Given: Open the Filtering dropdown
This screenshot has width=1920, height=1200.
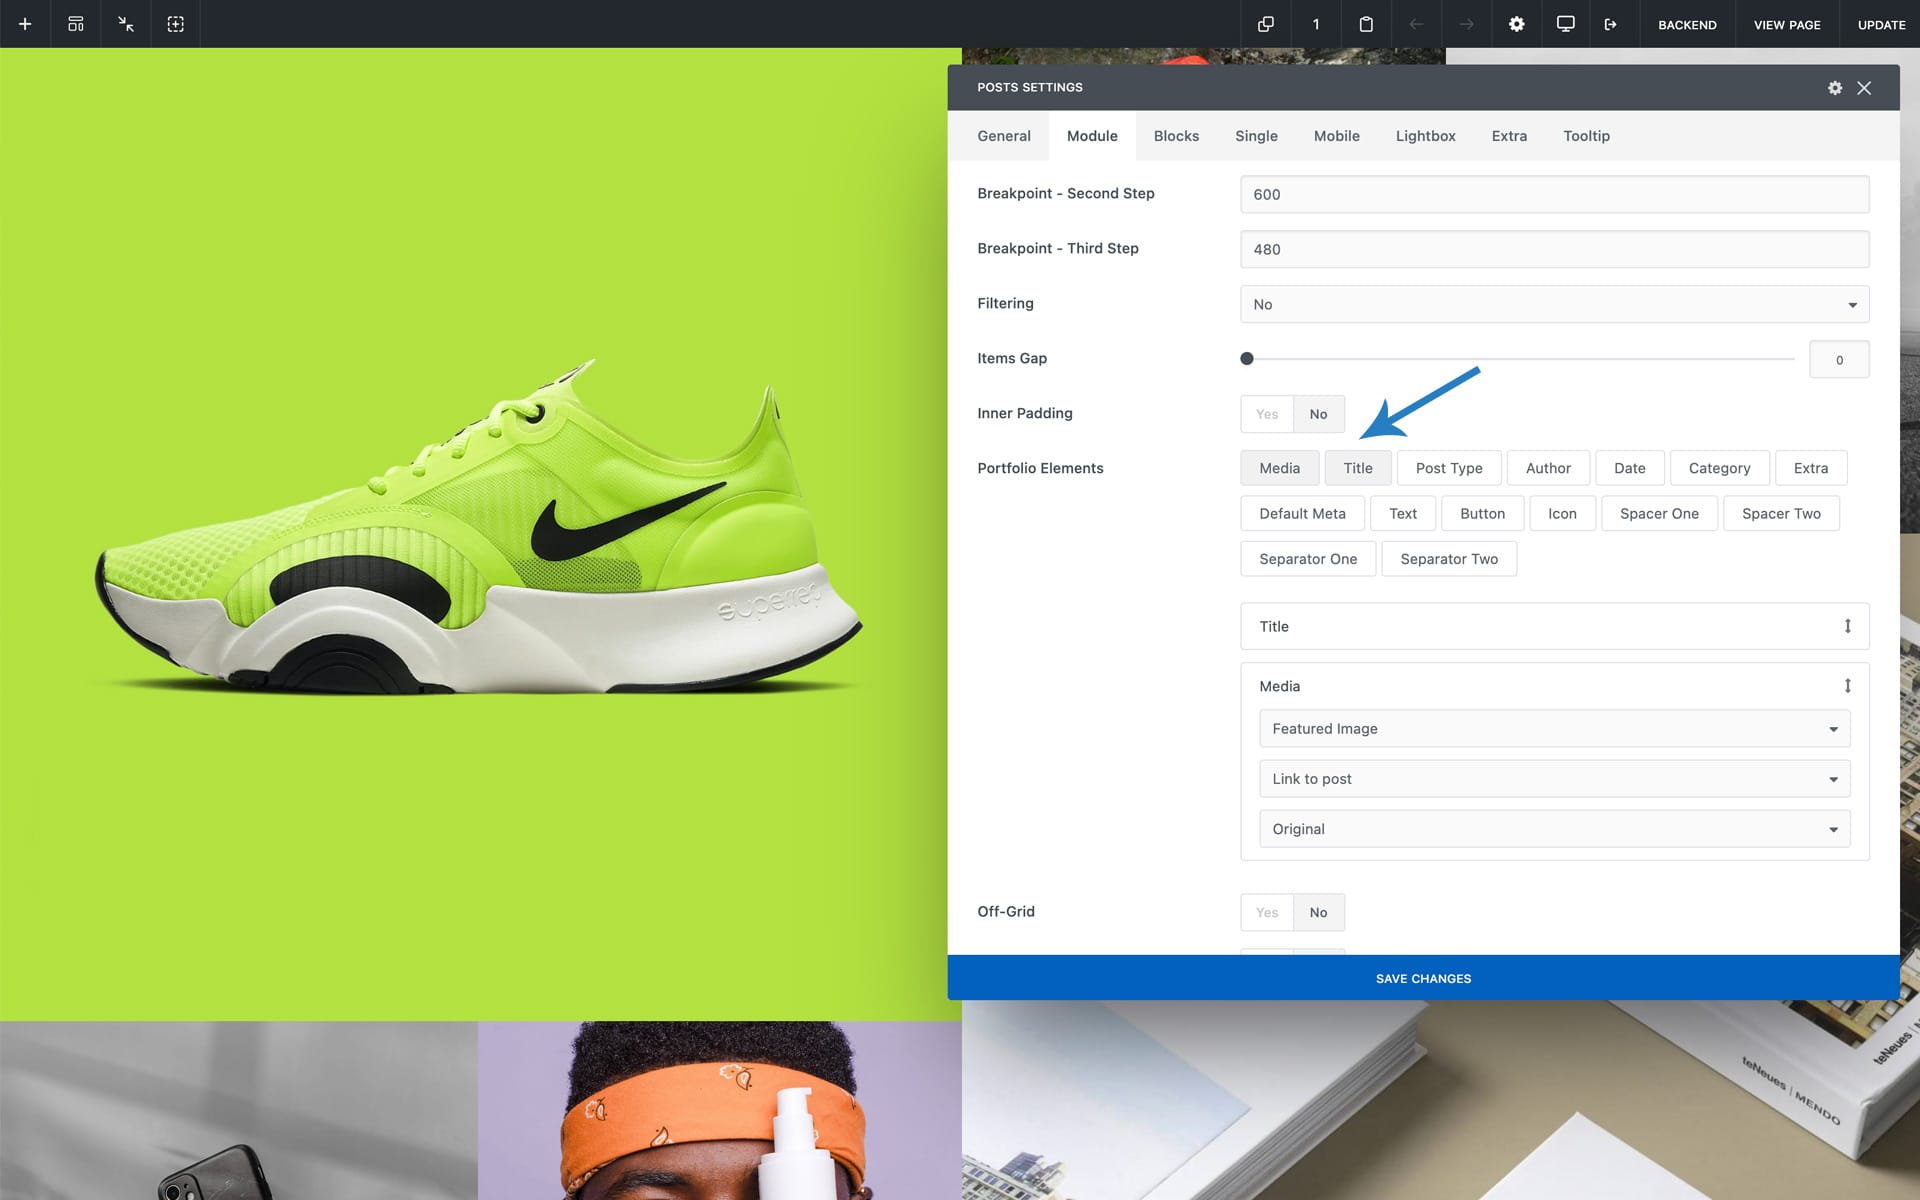Looking at the screenshot, I should 1554,304.
